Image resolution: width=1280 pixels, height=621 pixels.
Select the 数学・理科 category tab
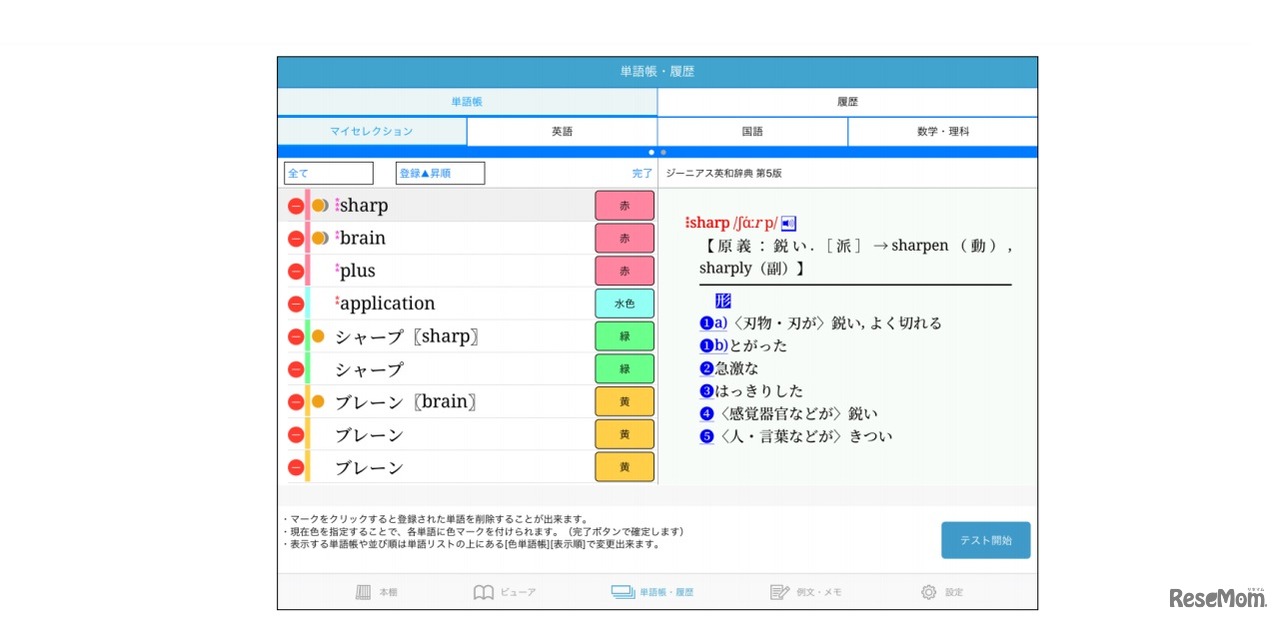[x=943, y=131]
